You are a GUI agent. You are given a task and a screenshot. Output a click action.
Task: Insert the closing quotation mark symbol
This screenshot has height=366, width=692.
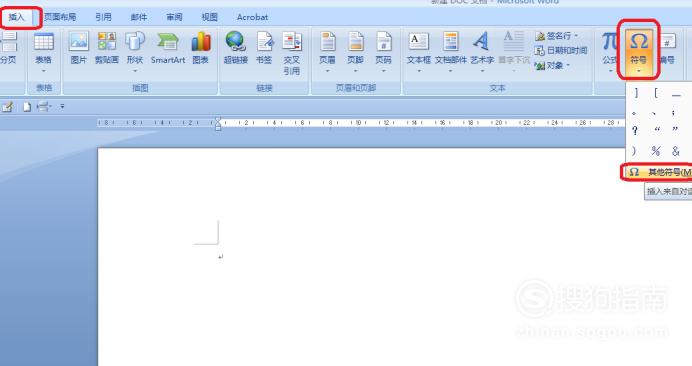tap(675, 130)
